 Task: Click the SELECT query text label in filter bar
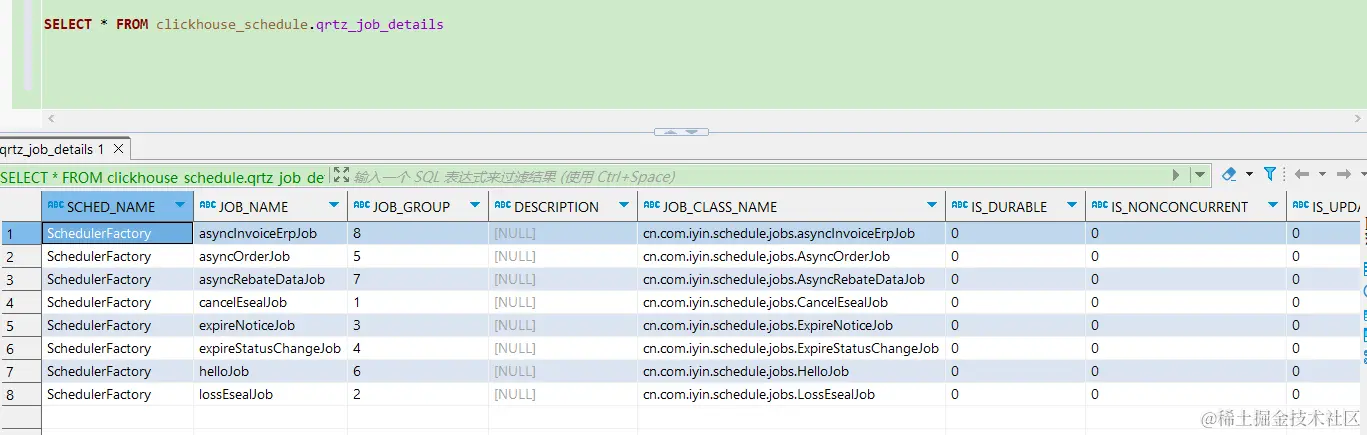[162, 177]
